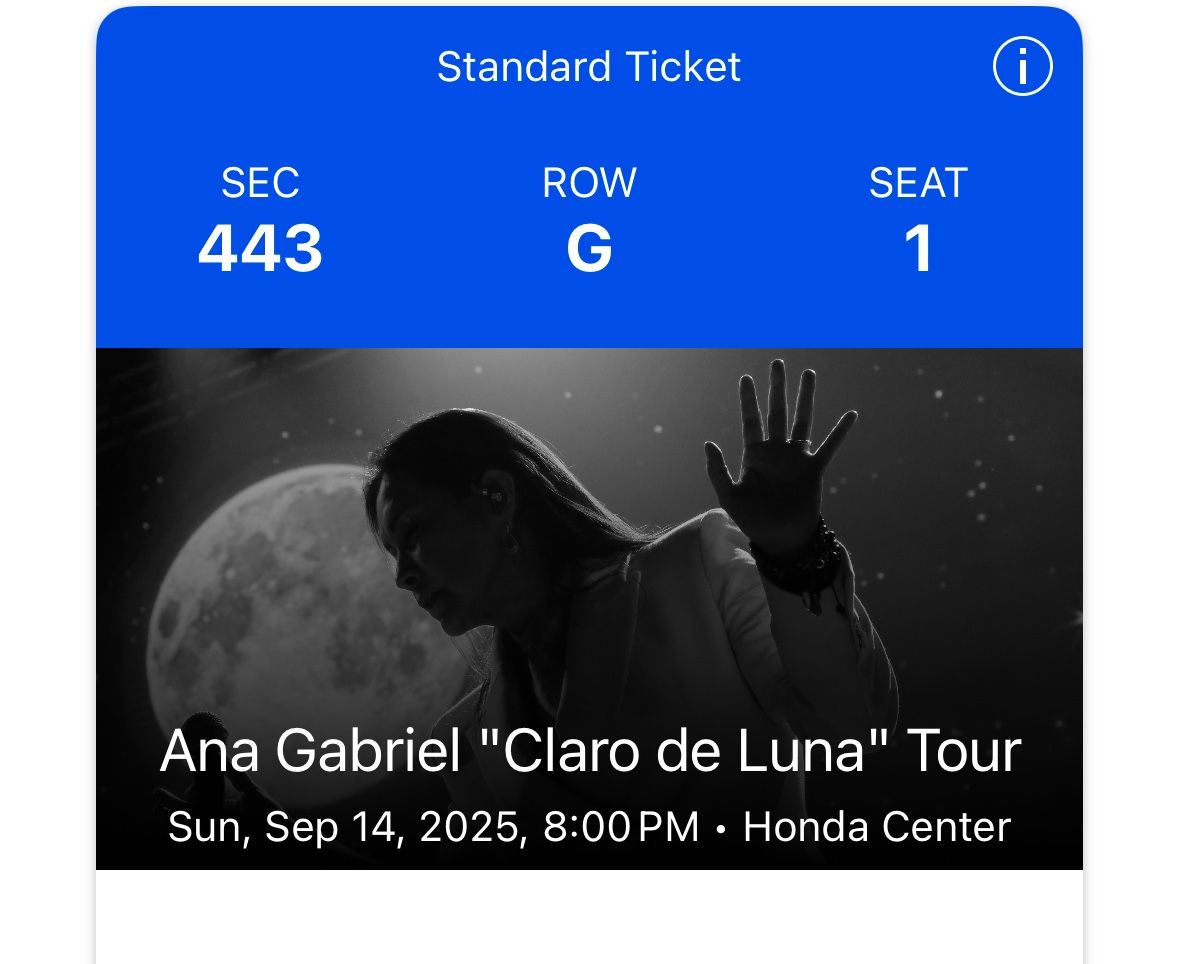
Task: Click the blank white area below the photo
Action: (589, 917)
